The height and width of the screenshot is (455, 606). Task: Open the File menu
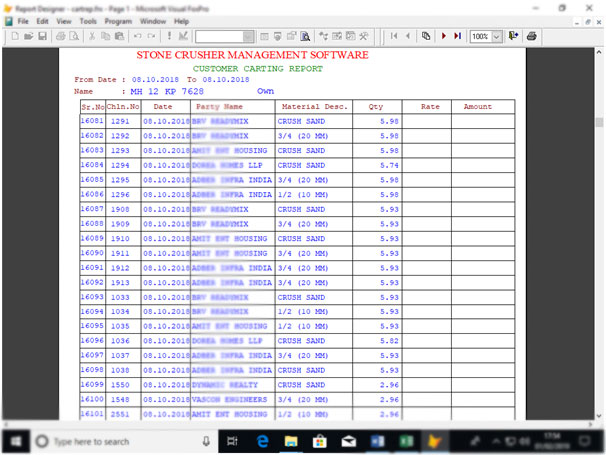coord(23,21)
